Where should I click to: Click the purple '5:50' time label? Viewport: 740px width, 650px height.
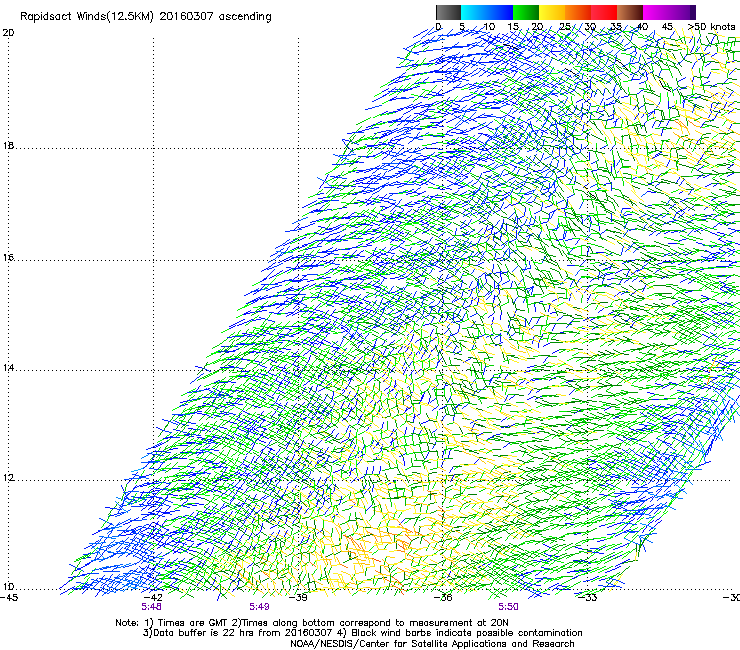point(508,607)
